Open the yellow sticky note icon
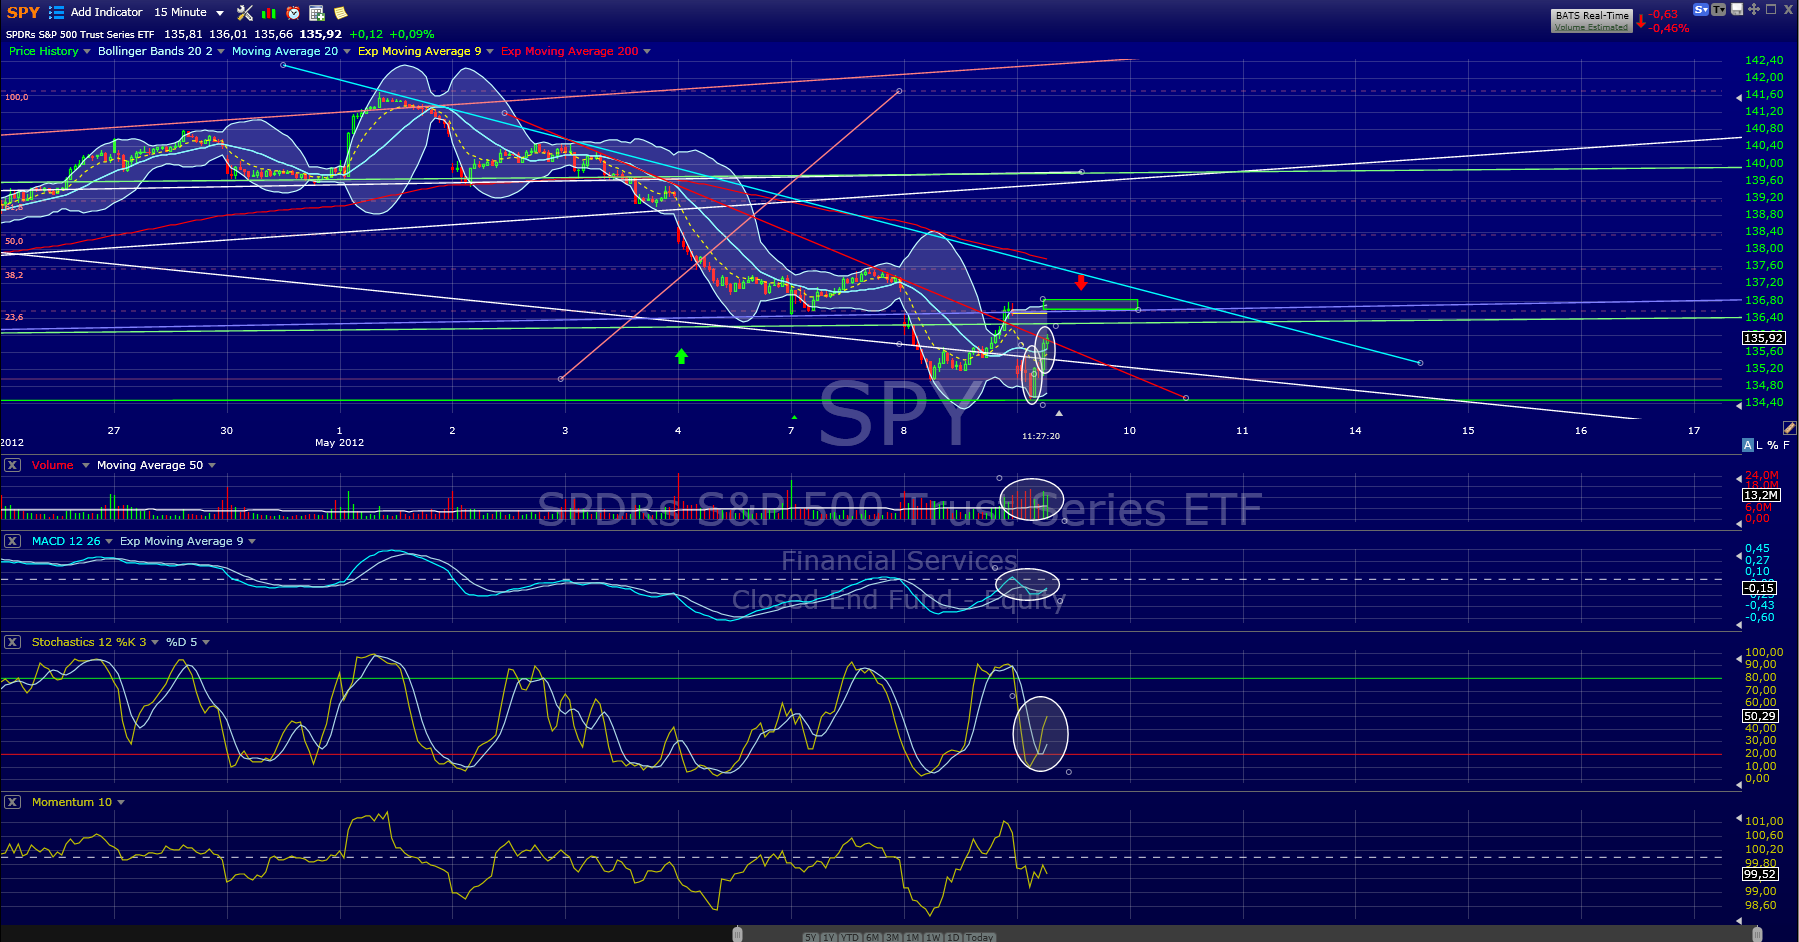The image size is (1799, 942). 341,13
